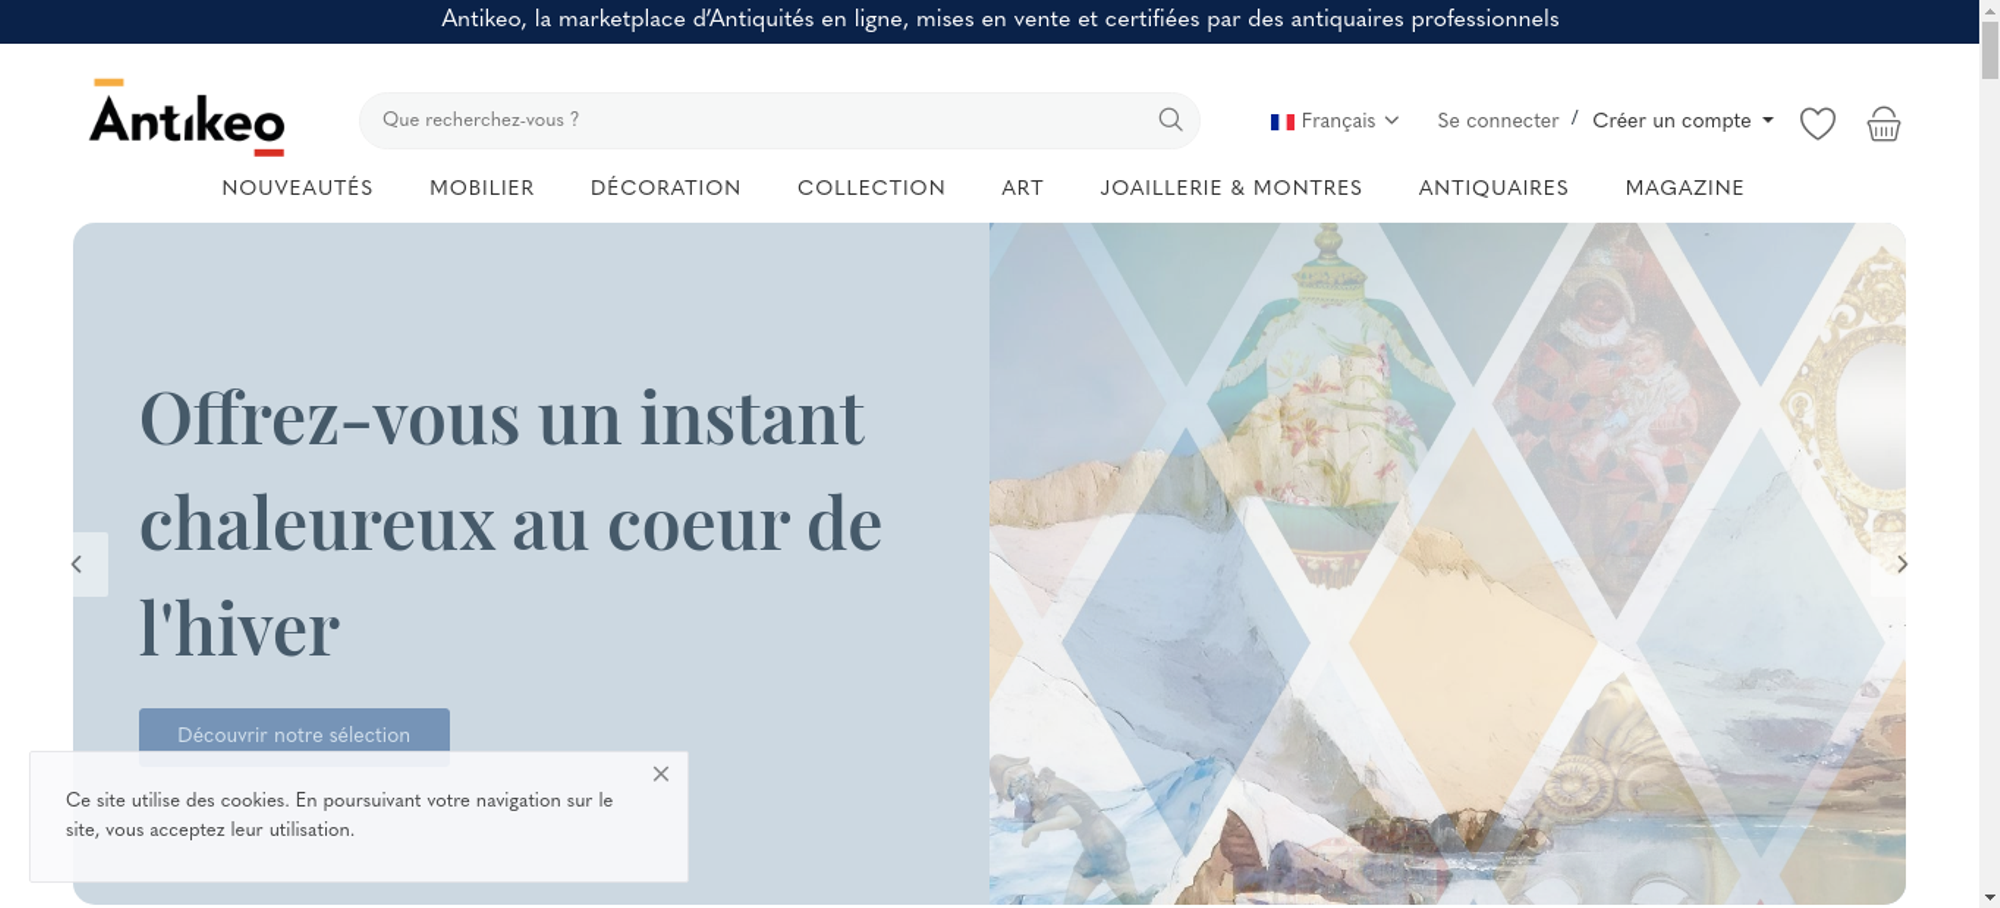Open the shopping basket icon
Image resolution: width=2000 pixels, height=908 pixels.
(x=1883, y=124)
